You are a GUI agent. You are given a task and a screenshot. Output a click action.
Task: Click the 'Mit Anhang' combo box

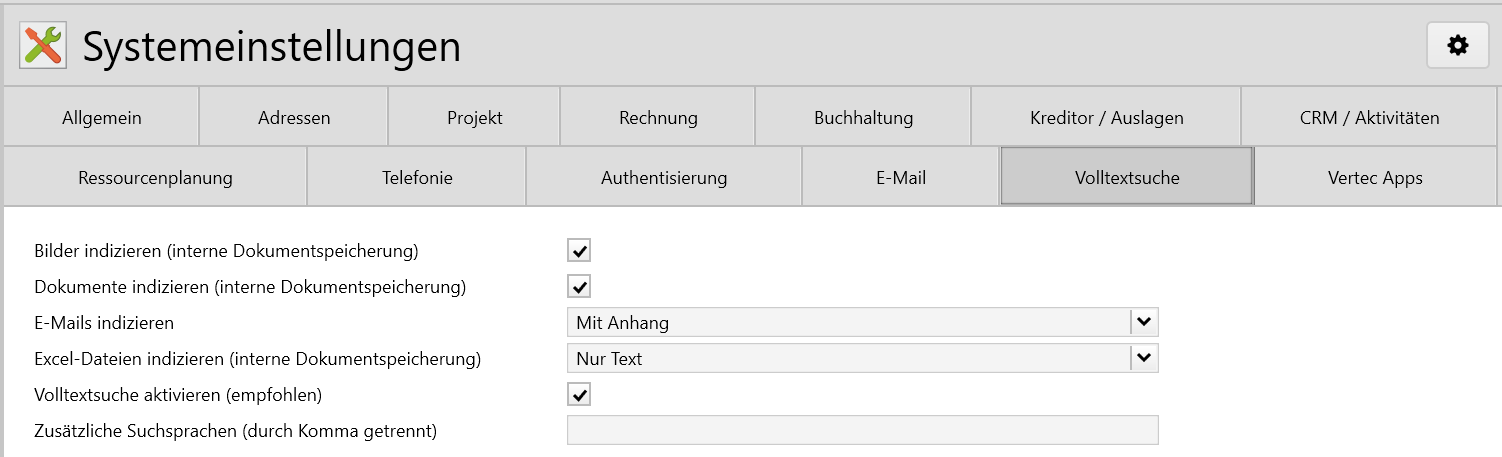[848, 322]
